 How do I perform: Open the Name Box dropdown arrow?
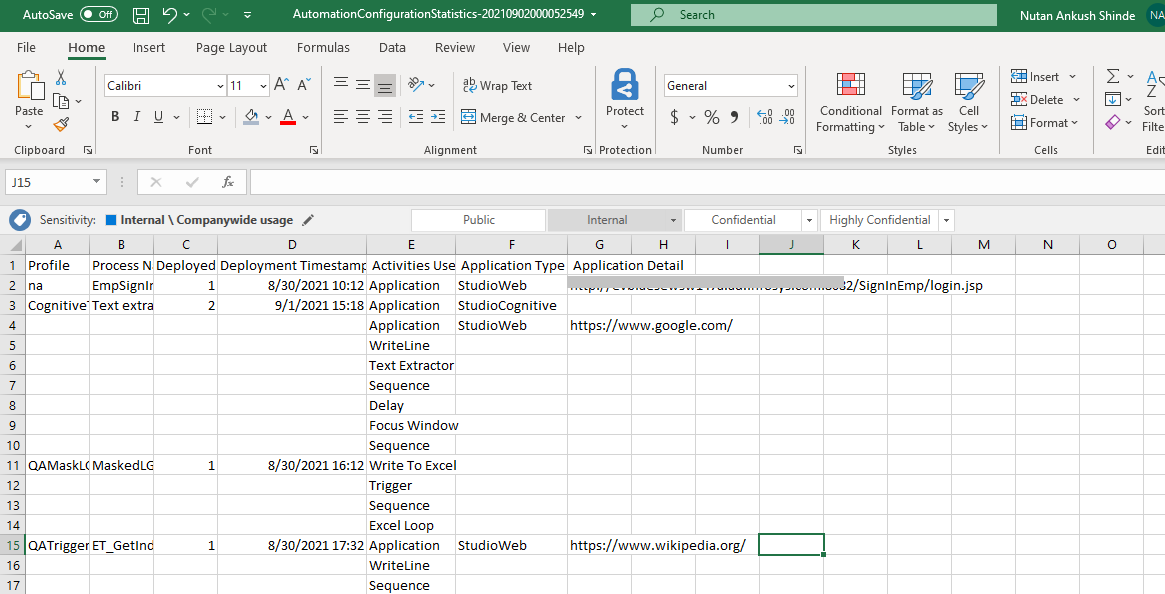pyautogui.click(x=97, y=182)
